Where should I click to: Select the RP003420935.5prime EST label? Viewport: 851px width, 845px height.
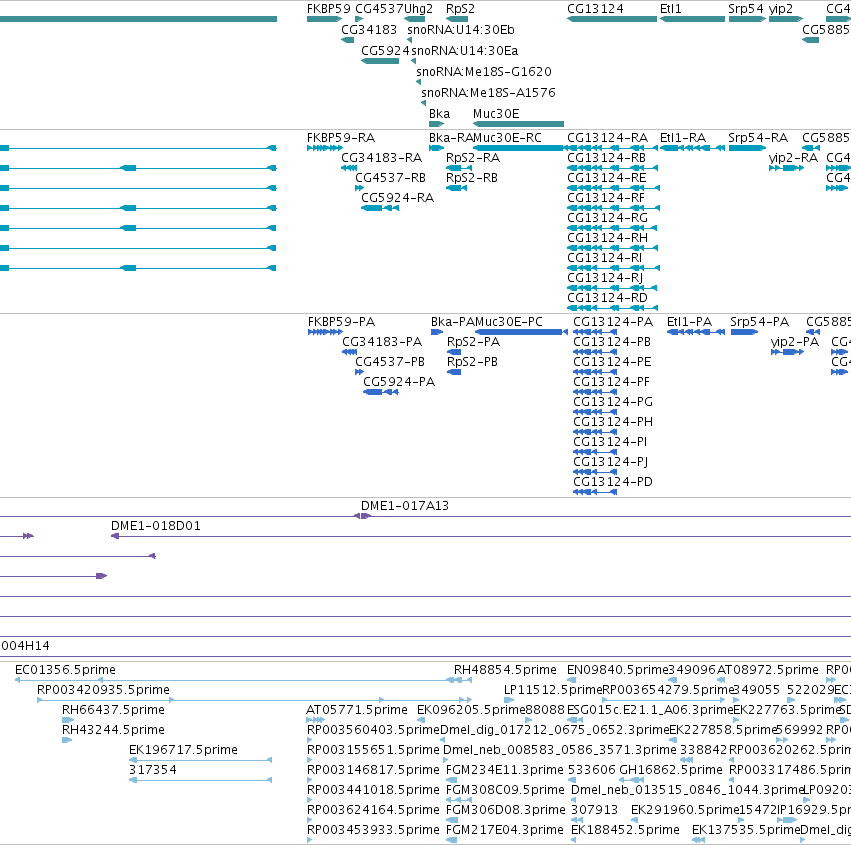103,690
